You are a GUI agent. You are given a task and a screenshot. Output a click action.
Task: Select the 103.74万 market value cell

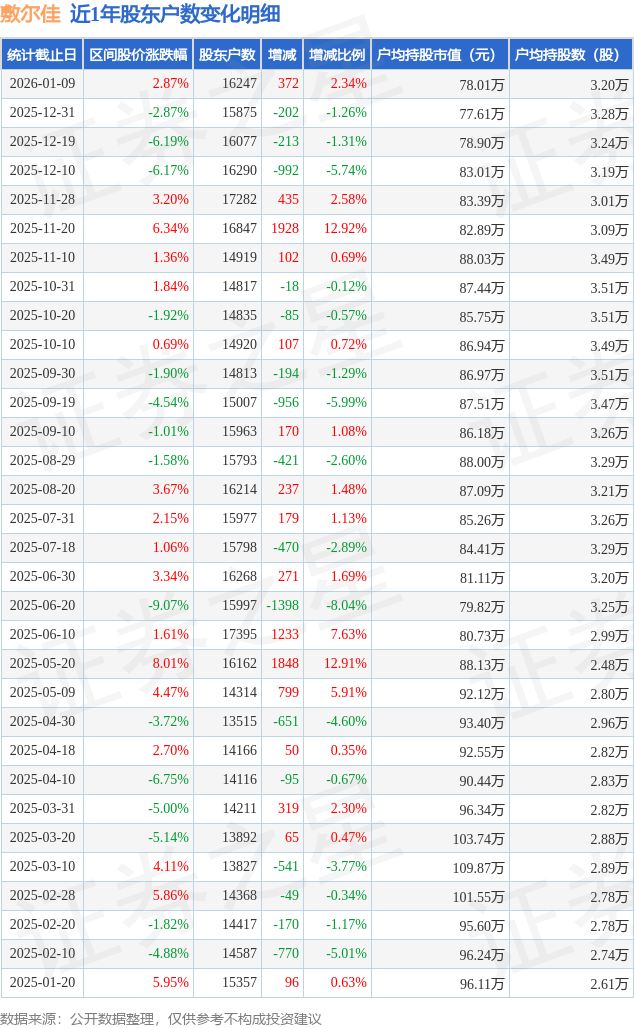[x=478, y=838]
